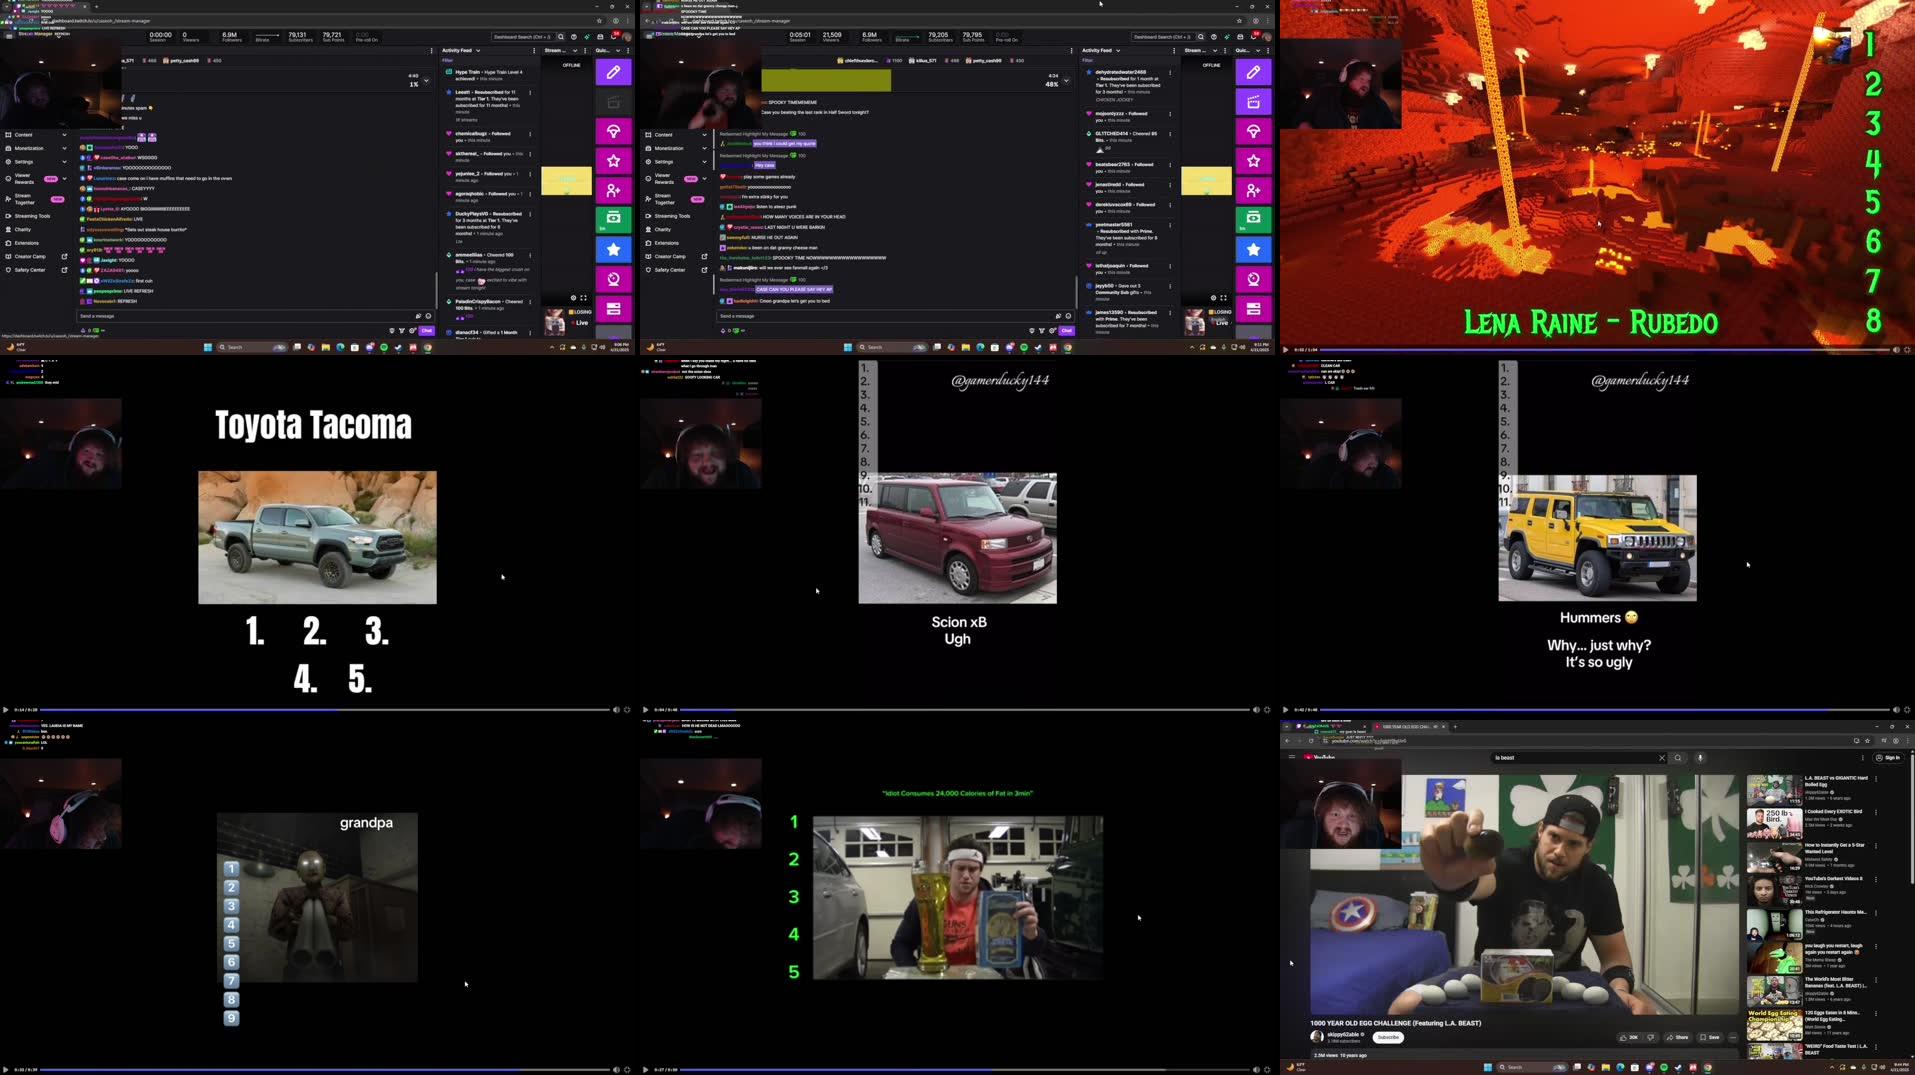Mute the grandpa video
The image size is (1915, 1075).
[616, 1070]
